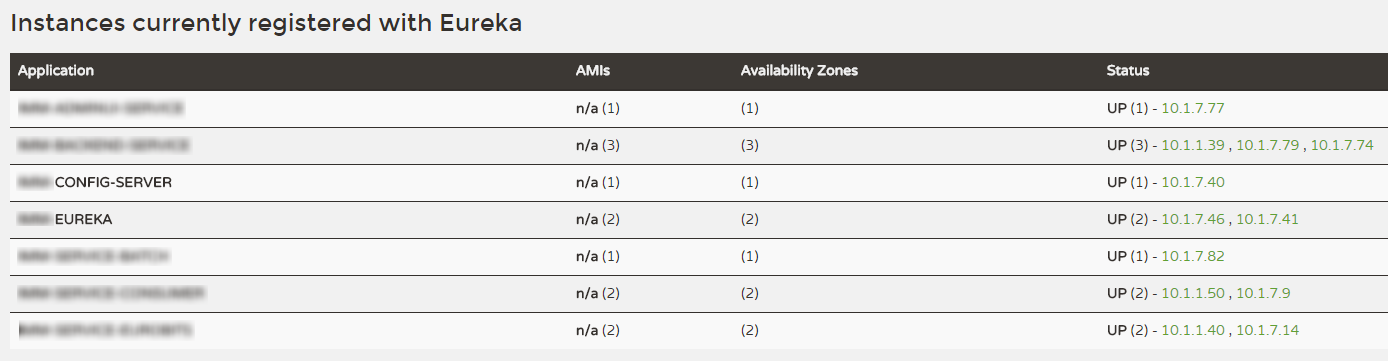Select the Availability Zones column header
Screen dimensions: 1388x361
point(799,71)
